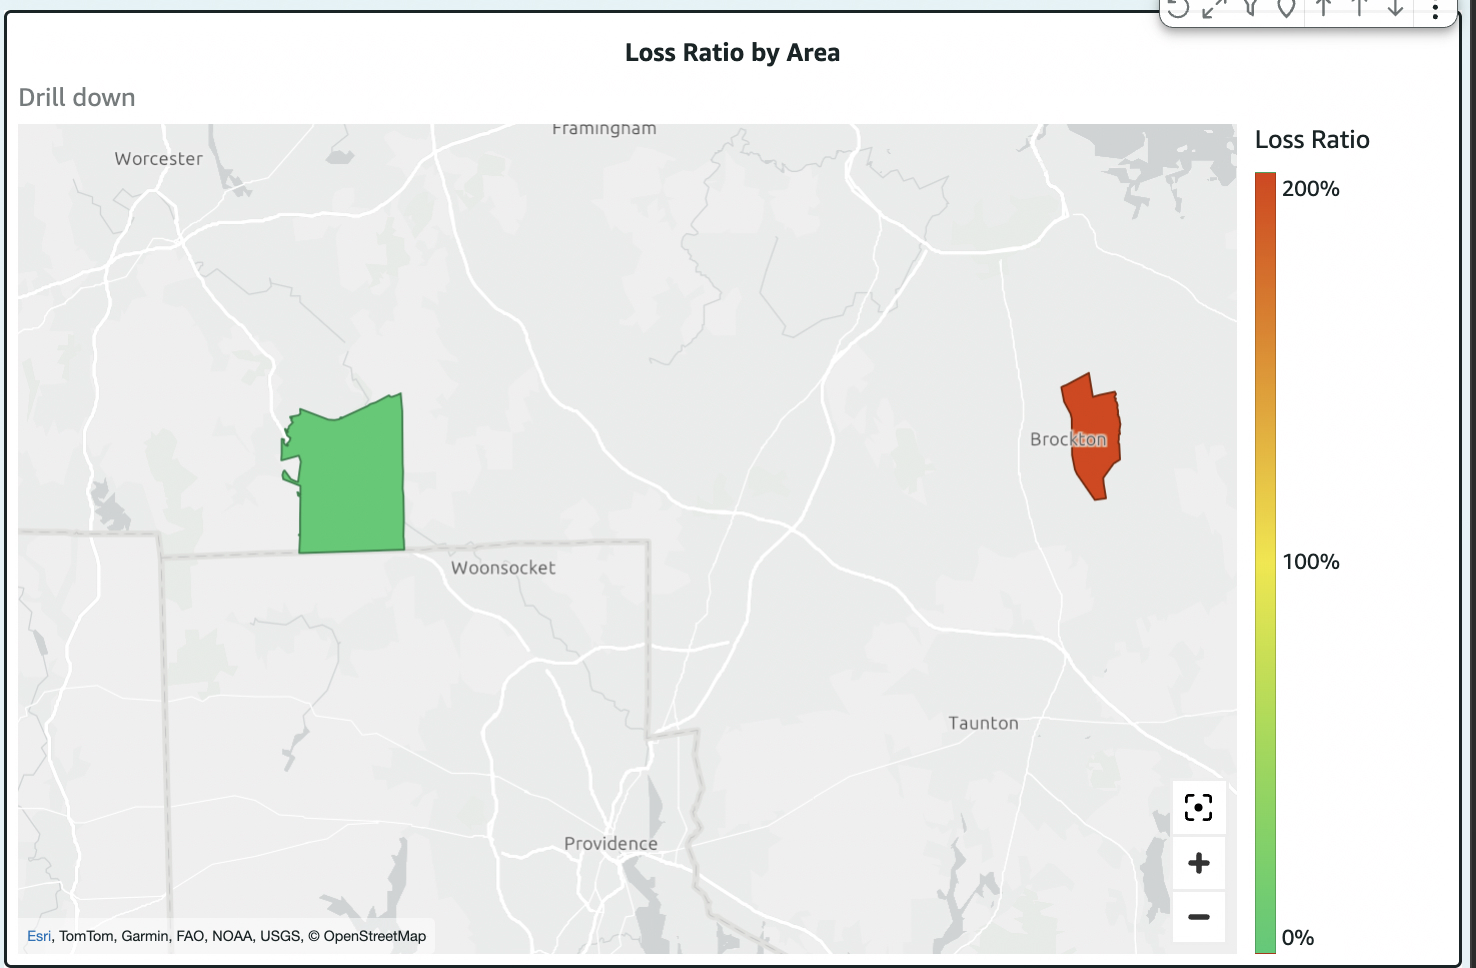The height and width of the screenshot is (968, 1476).
Task: Click the Drill down subtitle text
Action: [77, 98]
